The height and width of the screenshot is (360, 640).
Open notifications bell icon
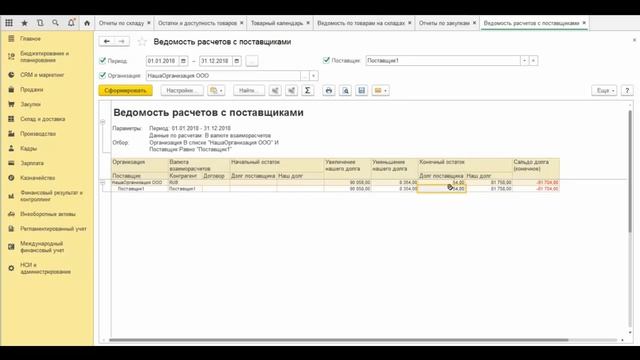[x=71, y=23]
